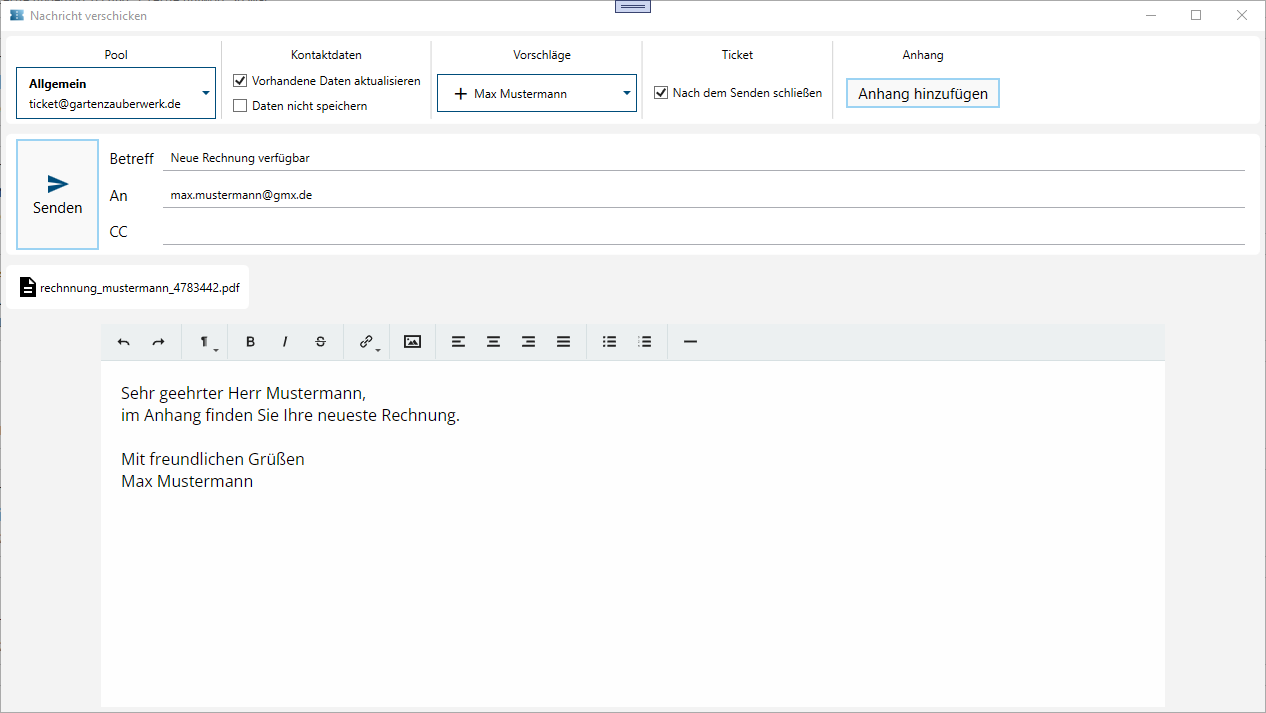The image size is (1266, 713).
Task: Click the redo arrow in editor toolbar
Action: (158, 342)
